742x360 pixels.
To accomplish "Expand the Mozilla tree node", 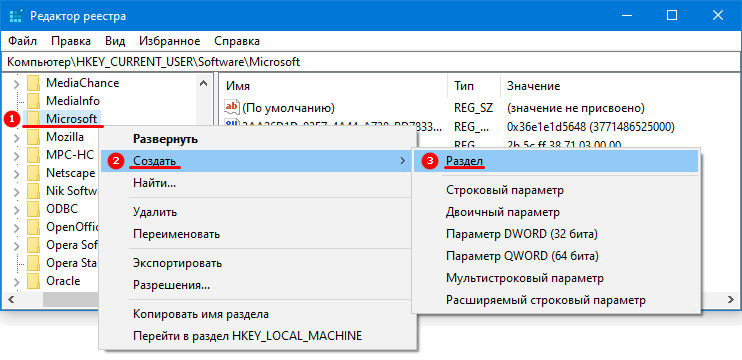I will click(17, 138).
